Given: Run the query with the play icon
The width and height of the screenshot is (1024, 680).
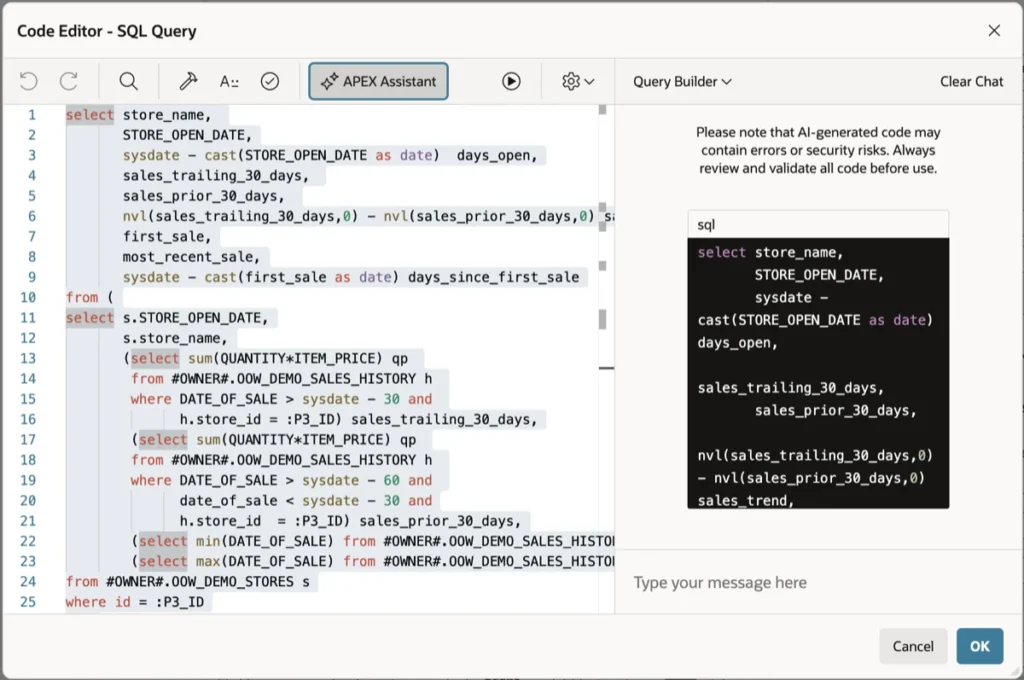Looking at the screenshot, I should coord(511,81).
